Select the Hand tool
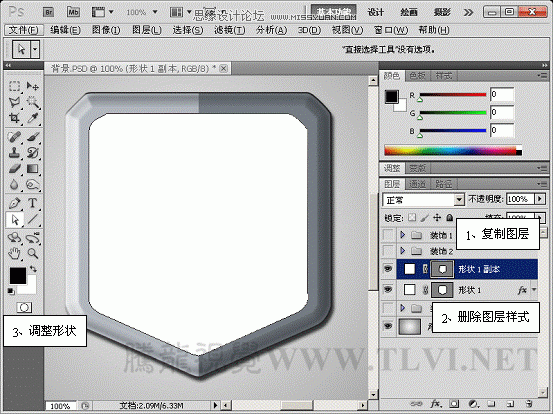 tap(14, 253)
